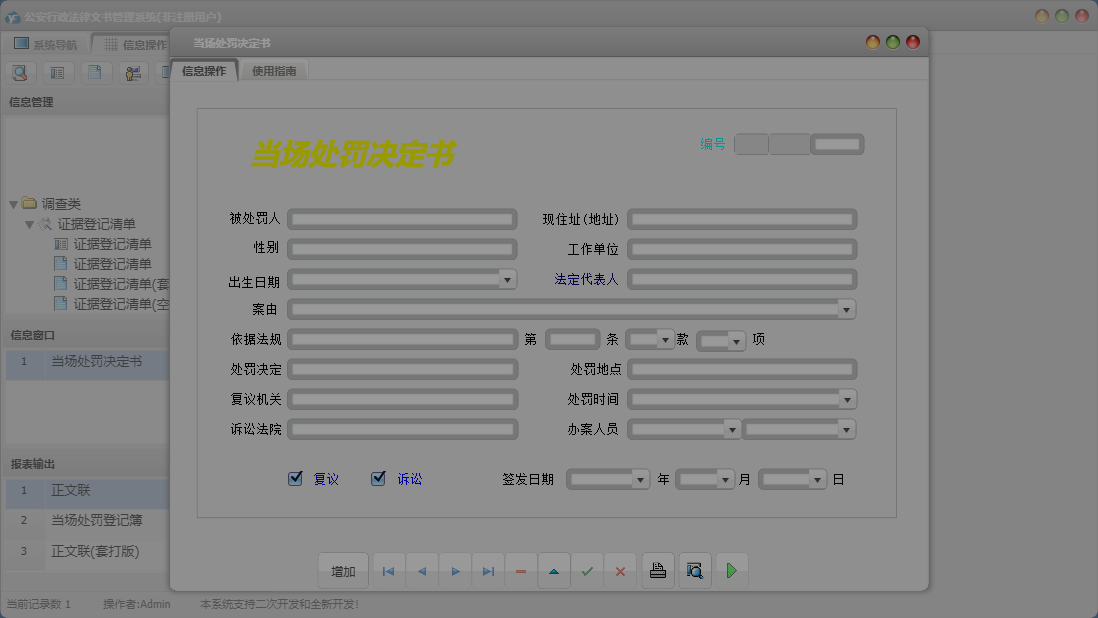Click the green checkmark confirm icon
Viewport: 1098px width, 618px height.
(587, 570)
